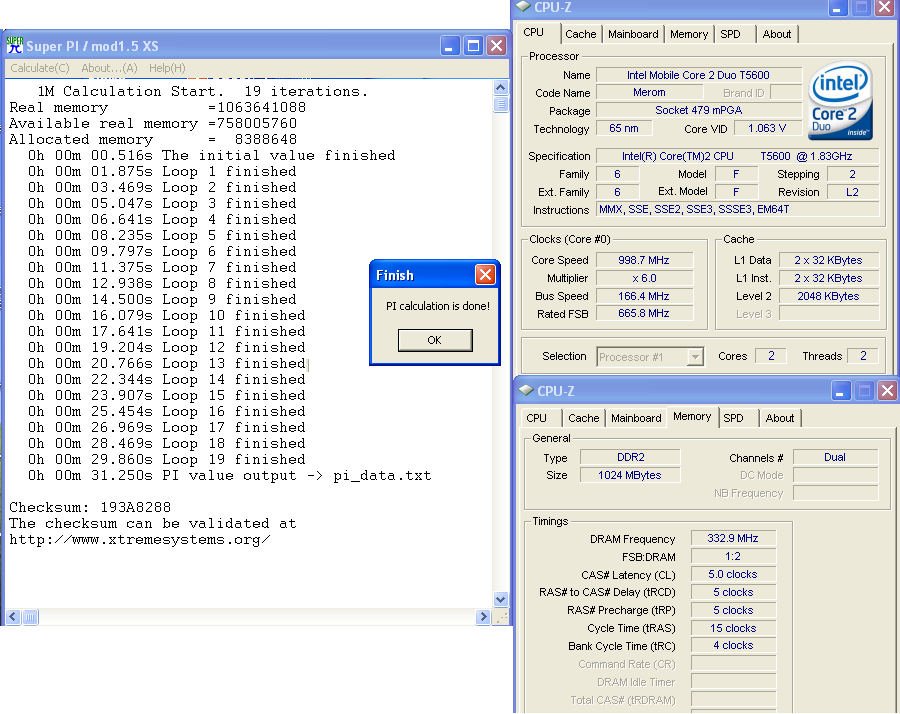This screenshot has height=714, width=900.
Task: Click the scroll down arrow in Super PI
Action: coord(501,599)
